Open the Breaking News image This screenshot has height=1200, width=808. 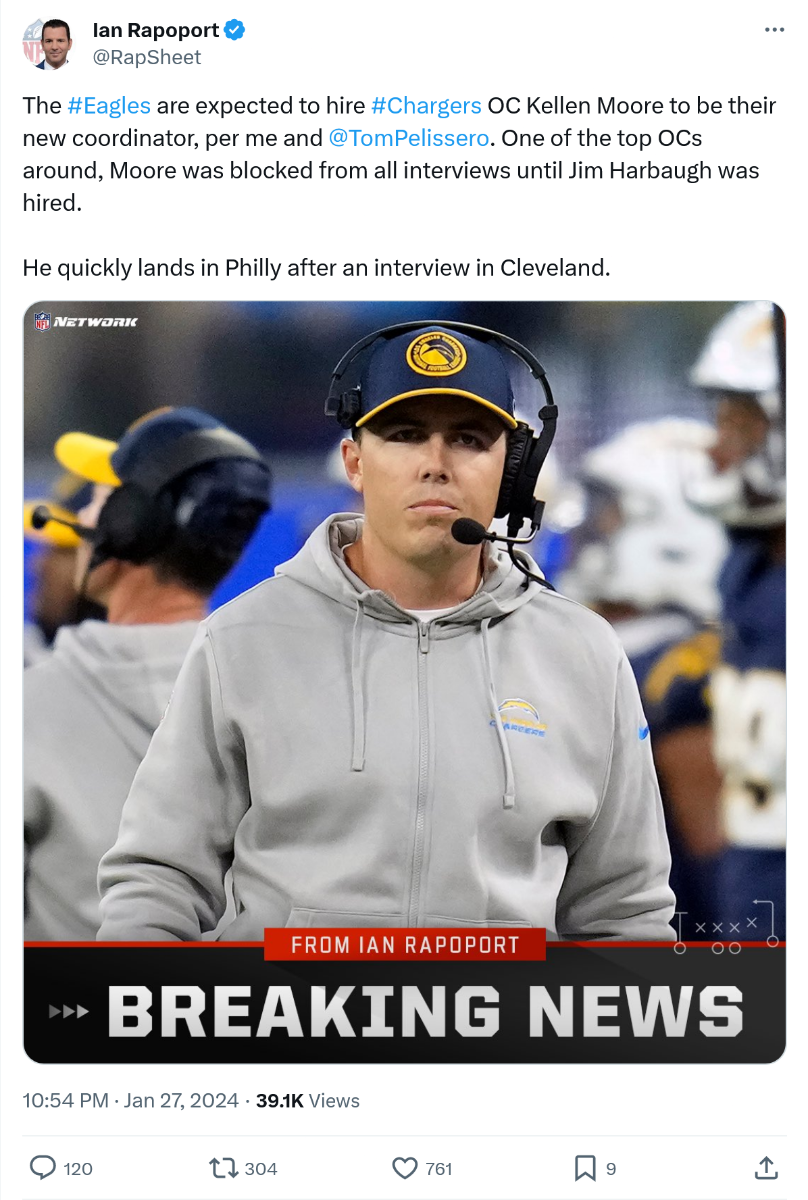[404, 682]
